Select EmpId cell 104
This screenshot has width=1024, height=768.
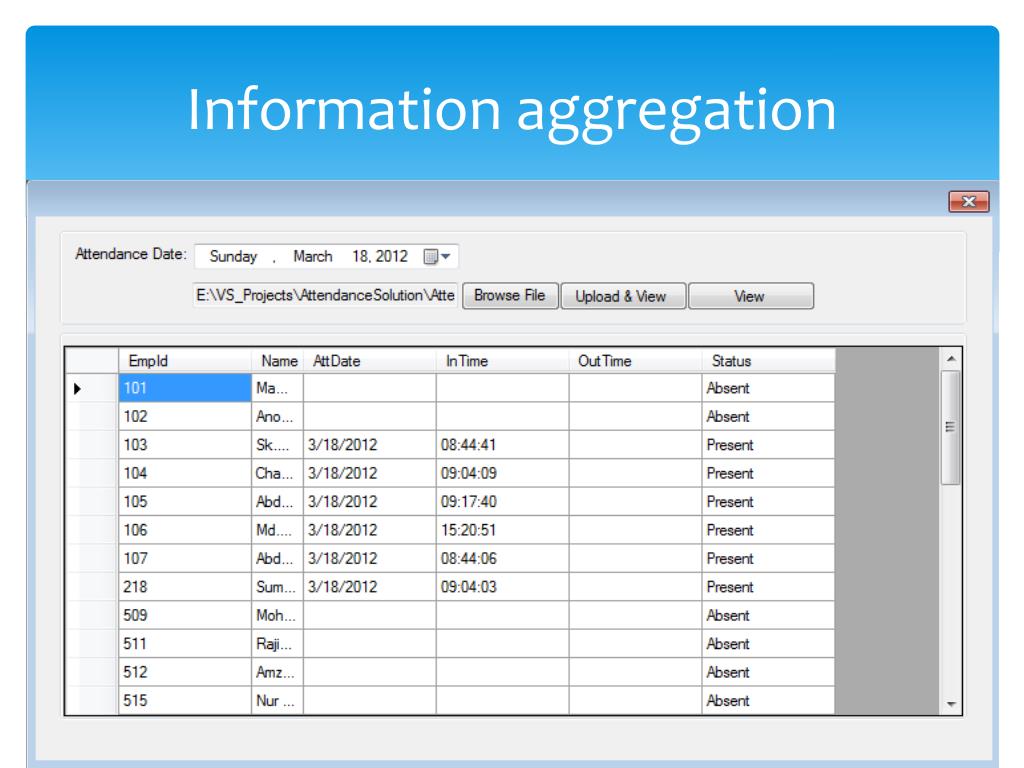(185, 473)
